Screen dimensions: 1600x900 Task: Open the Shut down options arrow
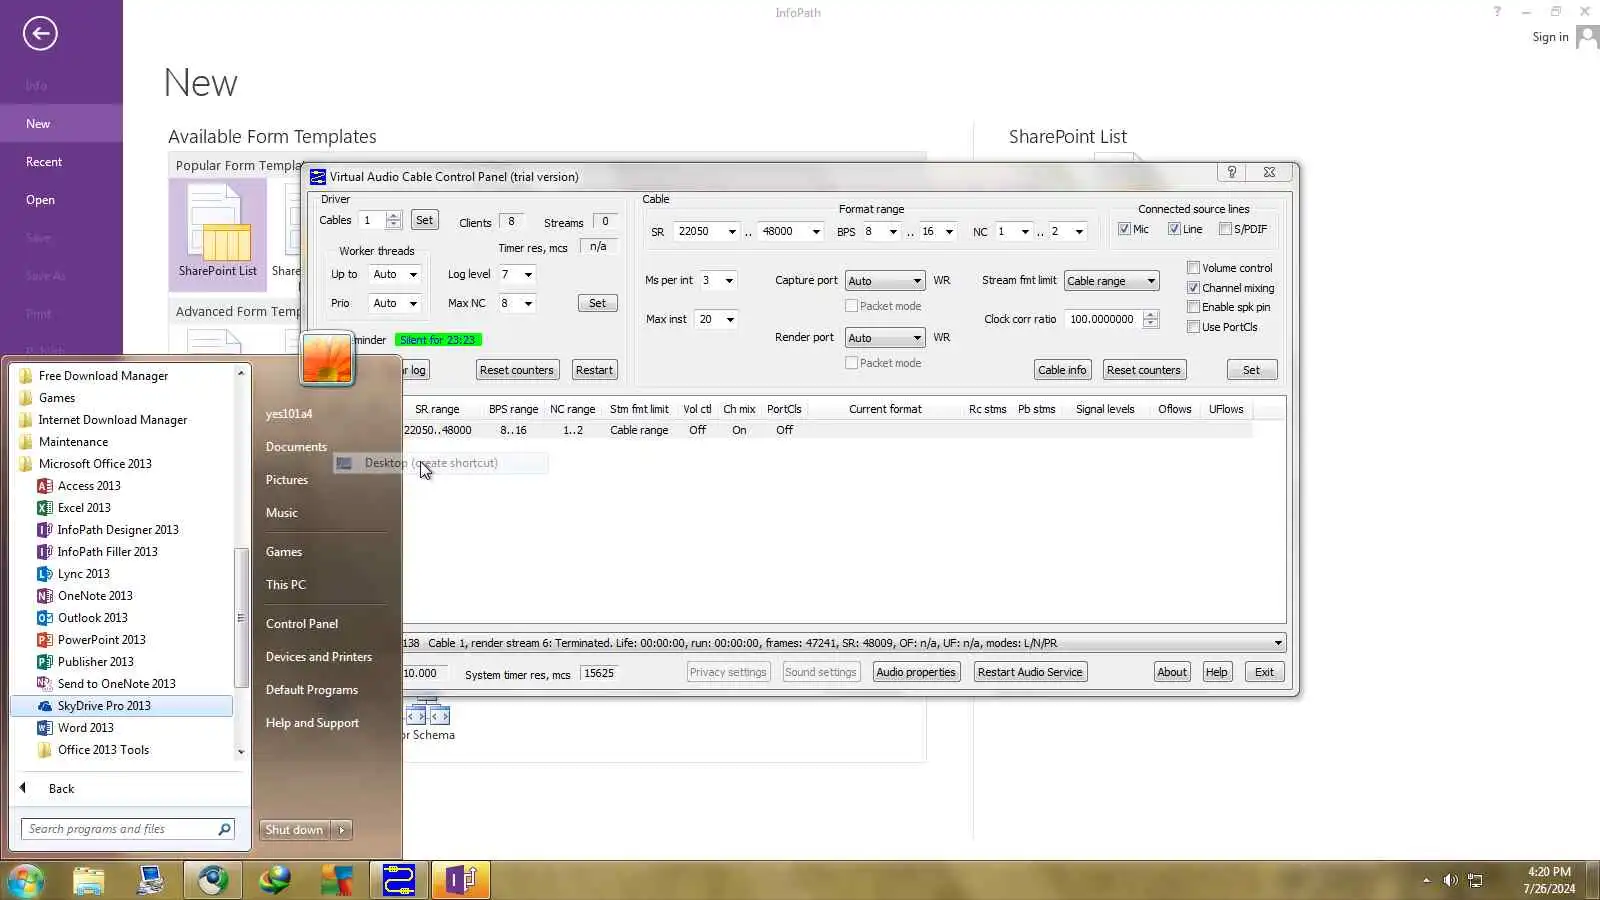click(x=342, y=830)
